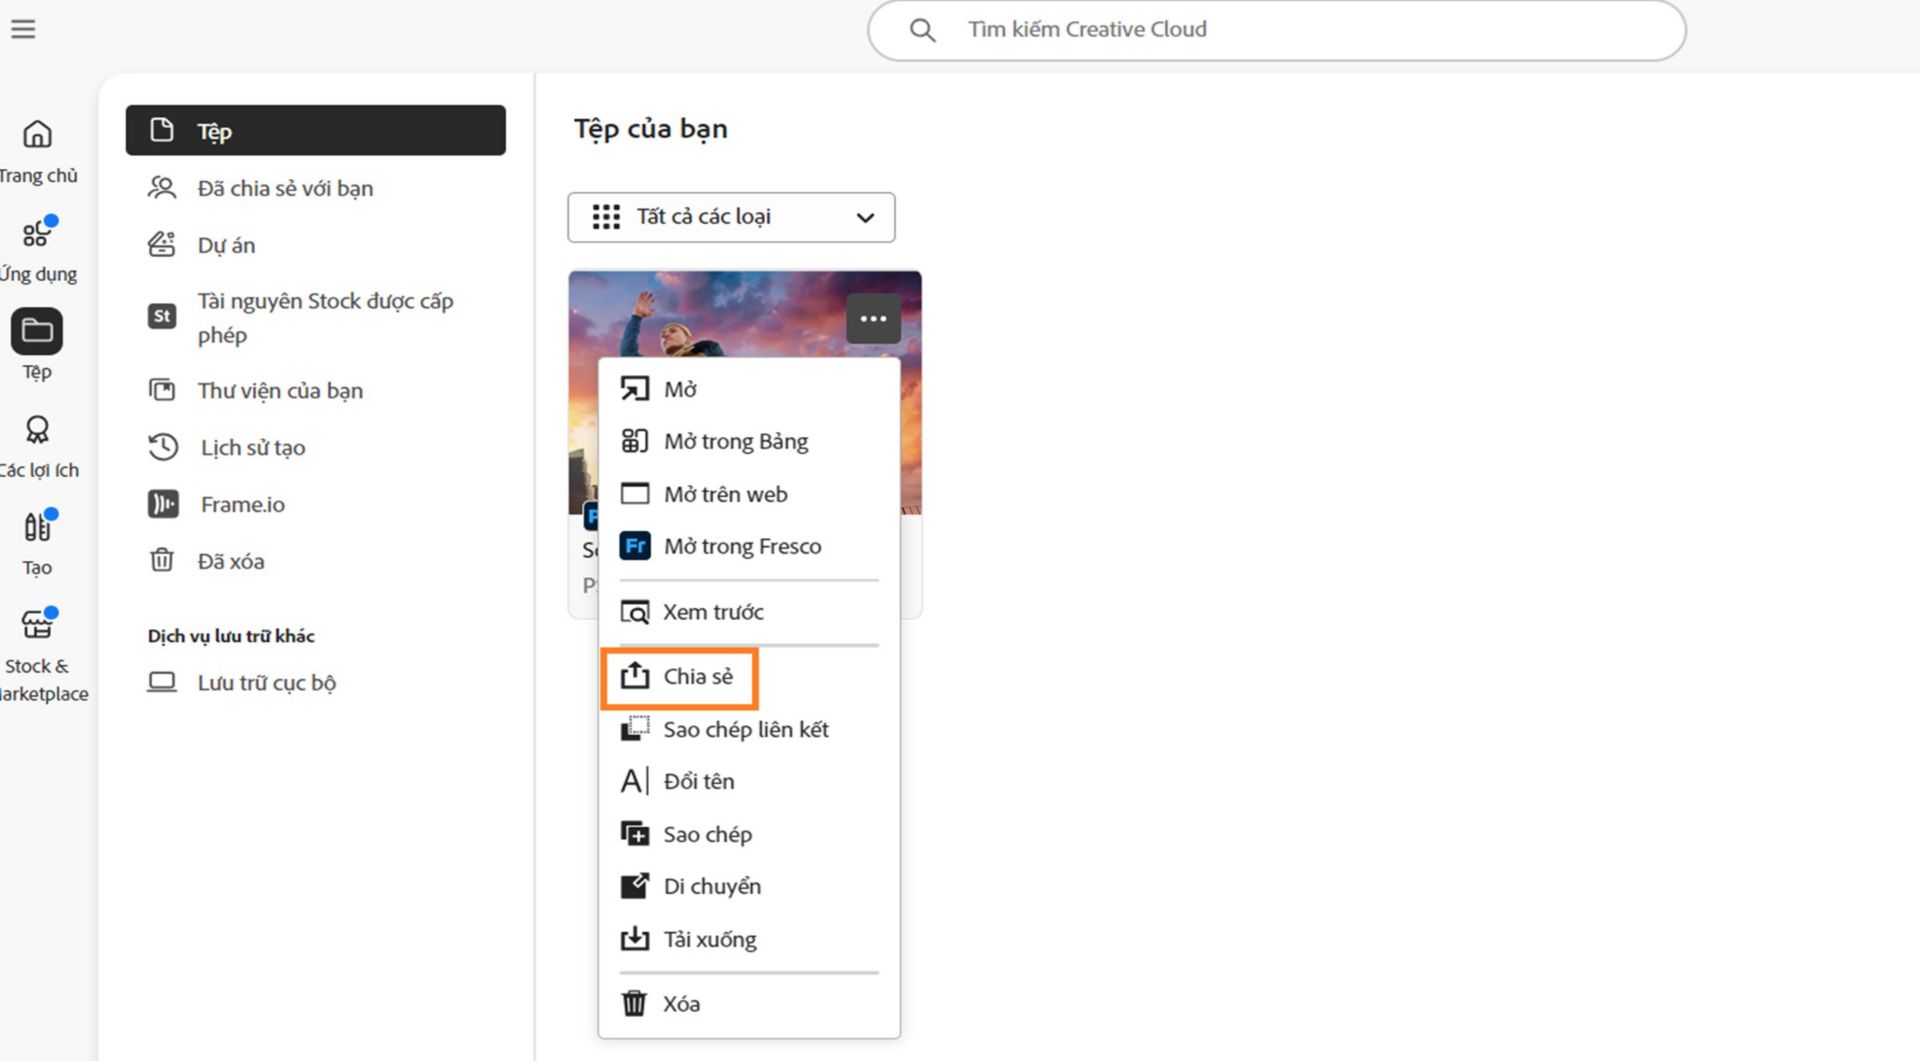Click the trash icon beside Đã xóa
1920x1061 pixels.
click(x=162, y=560)
